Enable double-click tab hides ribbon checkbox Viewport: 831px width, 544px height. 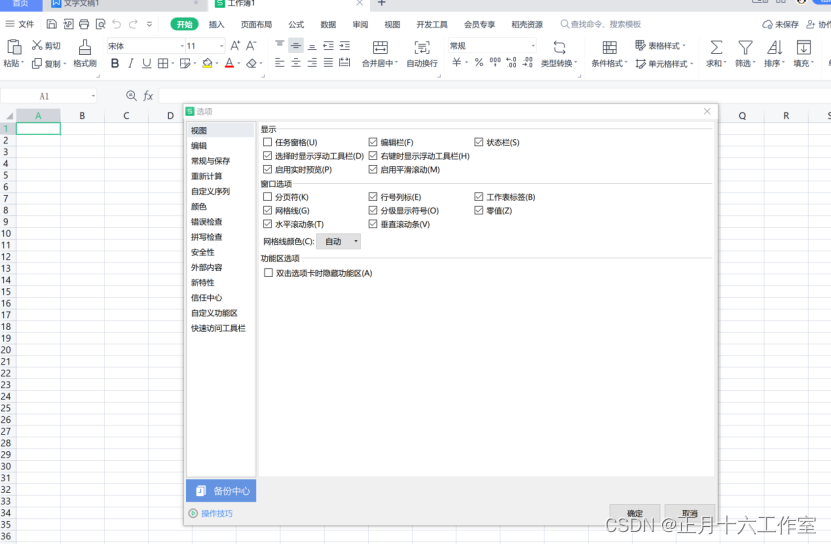point(268,273)
